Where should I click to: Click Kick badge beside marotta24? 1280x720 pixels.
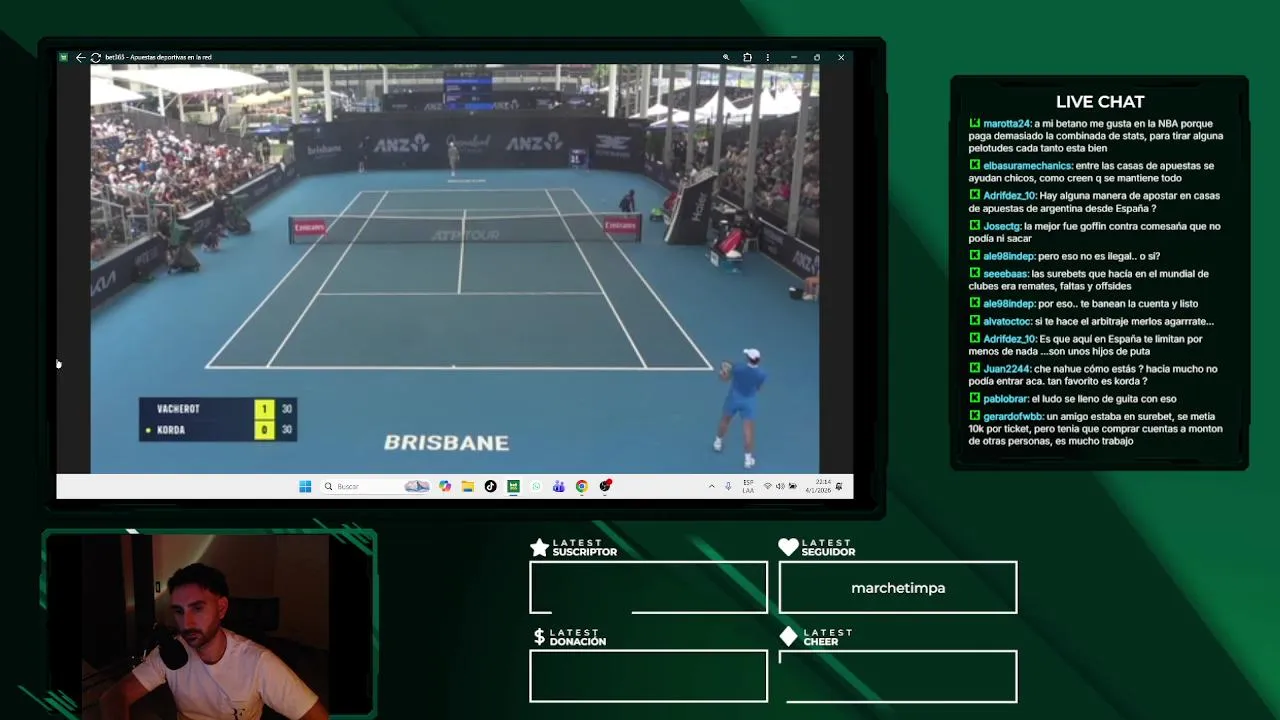[x=974, y=123]
